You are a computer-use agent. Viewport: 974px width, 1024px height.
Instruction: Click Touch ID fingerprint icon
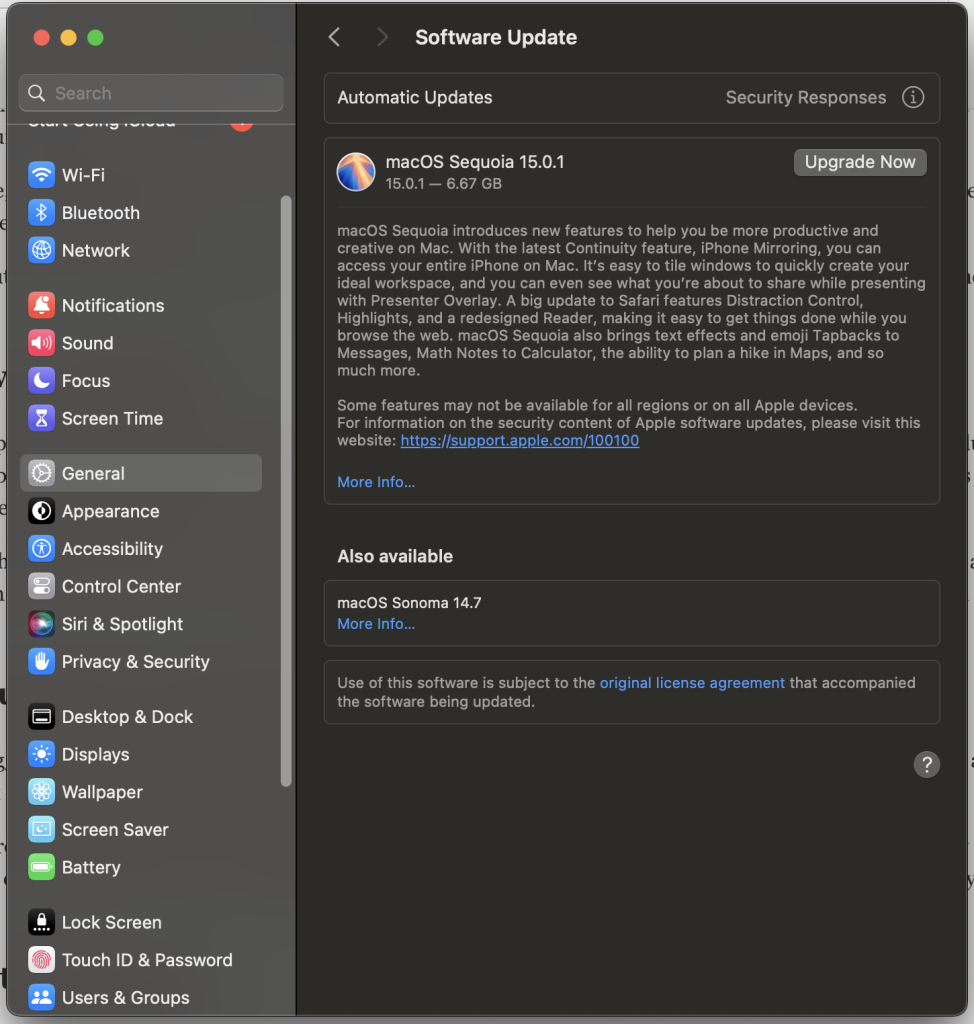point(41,960)
